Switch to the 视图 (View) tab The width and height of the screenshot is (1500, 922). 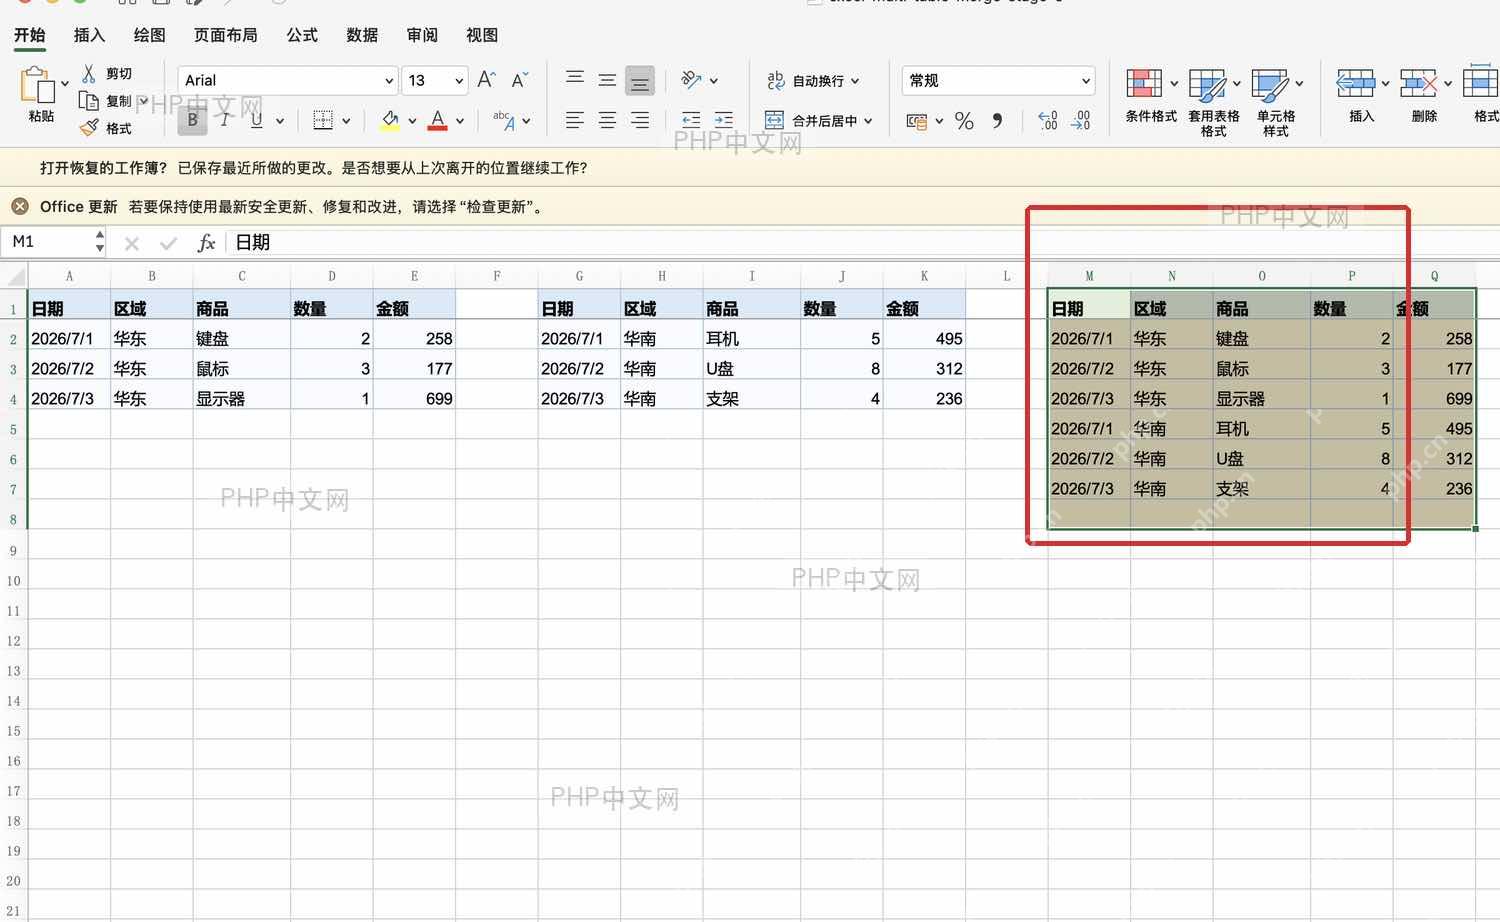pos(482,35)
